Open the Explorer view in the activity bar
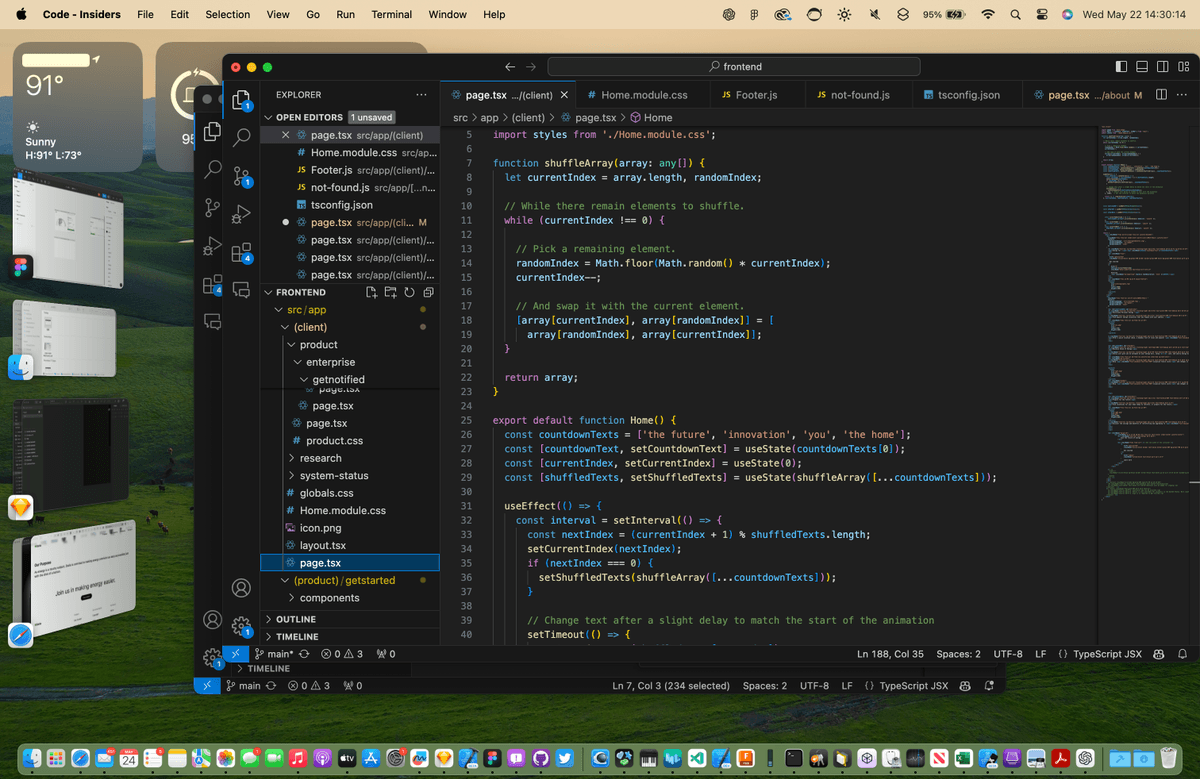This screenshot has height=779, width=1200. point(241,100)
